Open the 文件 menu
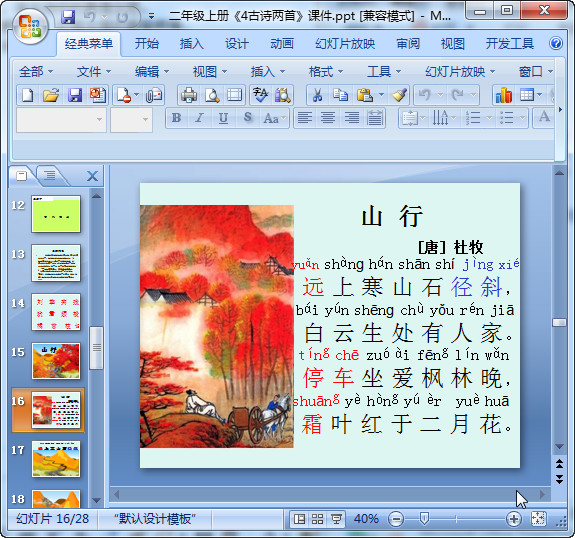The image size is (575, 538). coord(94,72)
